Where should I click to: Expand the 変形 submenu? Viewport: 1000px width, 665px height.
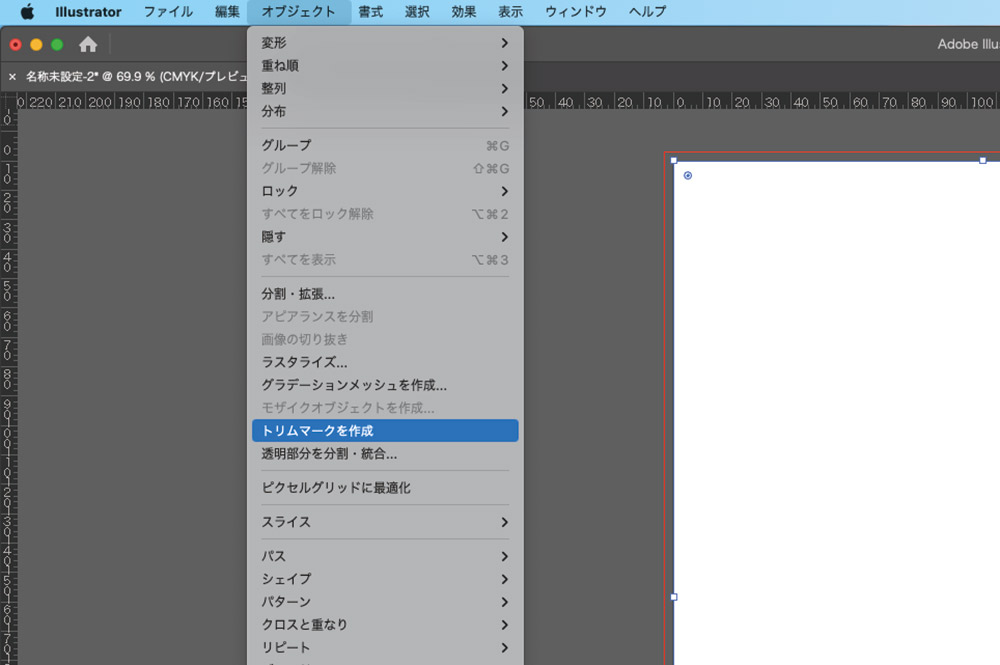385,43
